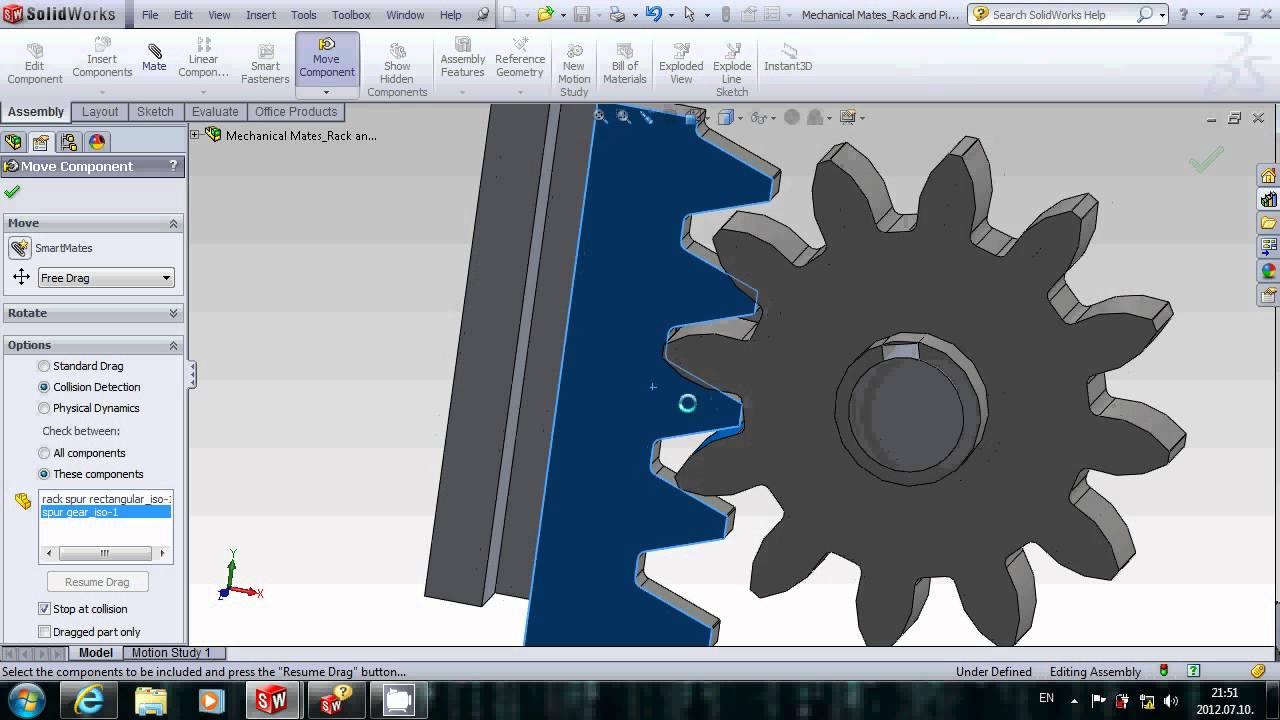Select Collision Detection option

point(44,387)
